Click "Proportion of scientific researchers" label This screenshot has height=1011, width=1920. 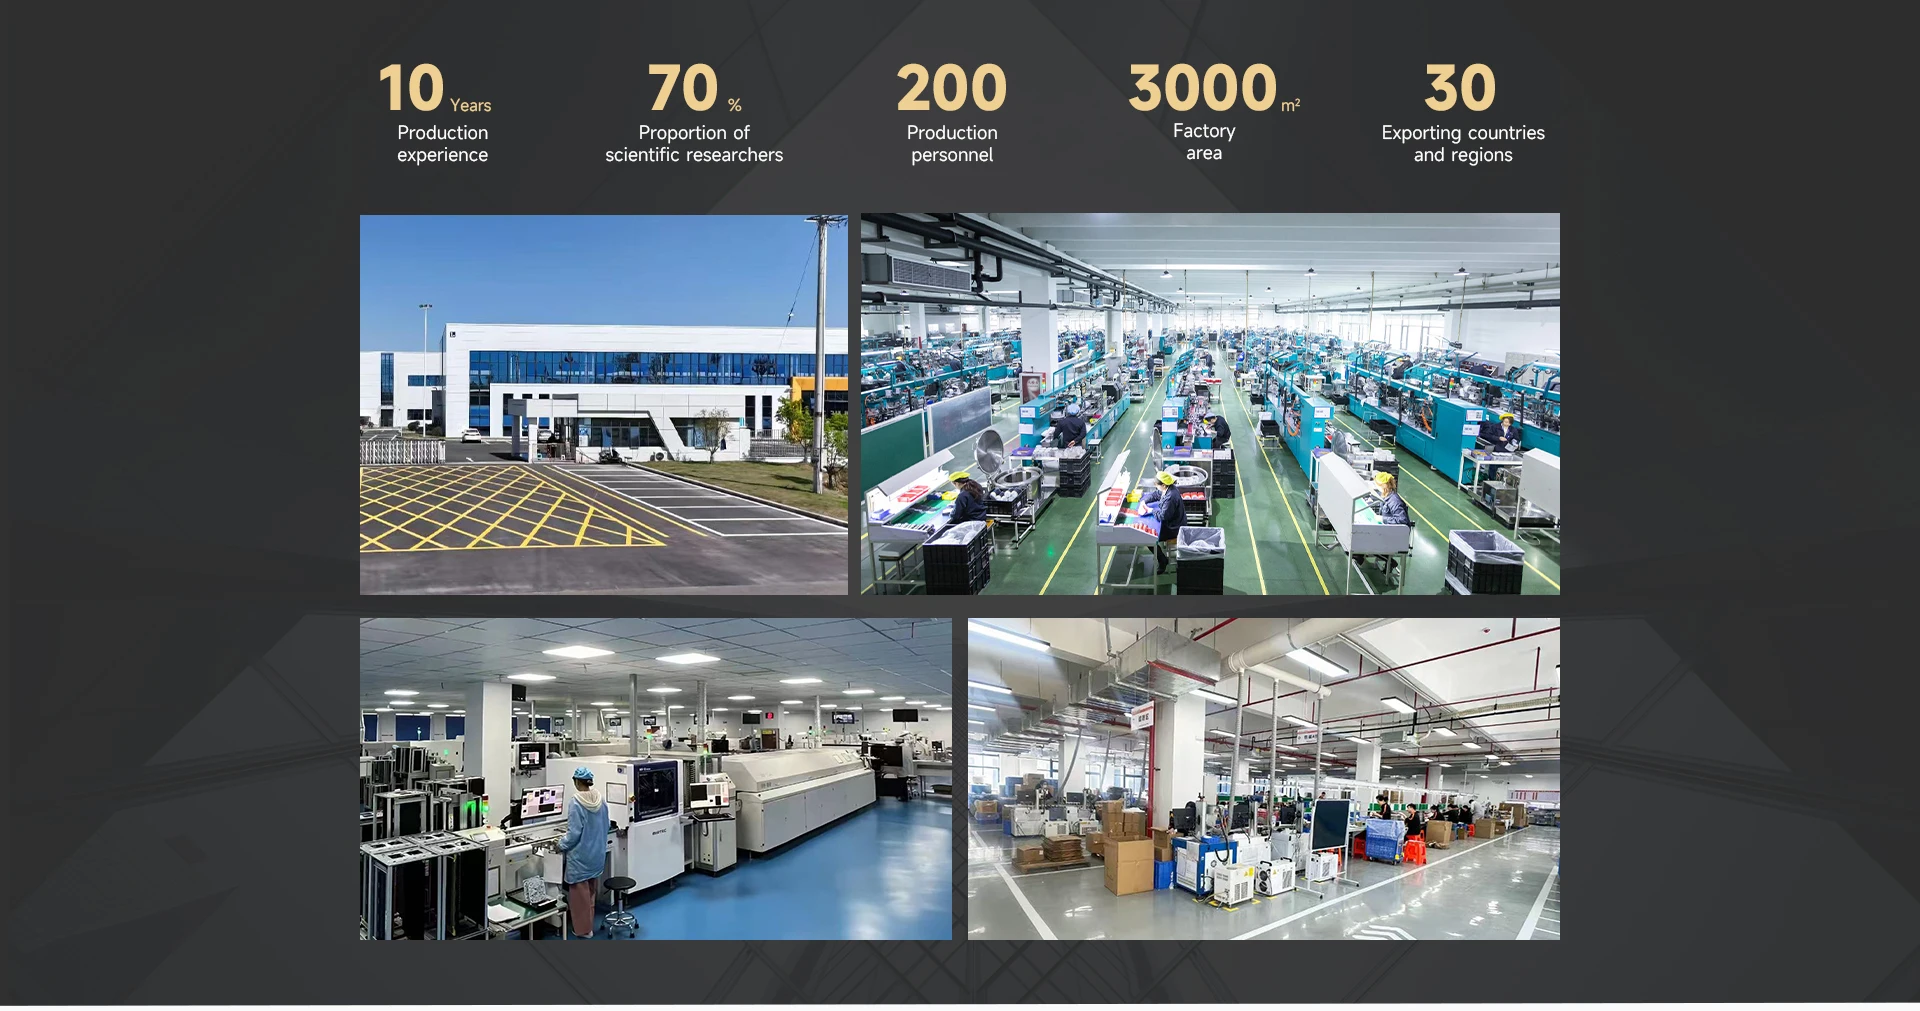[694, 144]
